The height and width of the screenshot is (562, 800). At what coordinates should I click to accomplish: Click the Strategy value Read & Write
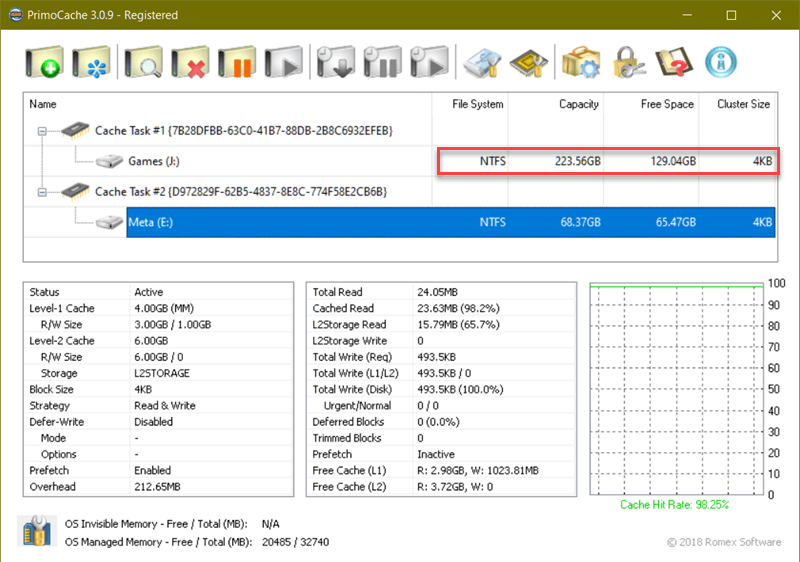click(x=165, y=405)
